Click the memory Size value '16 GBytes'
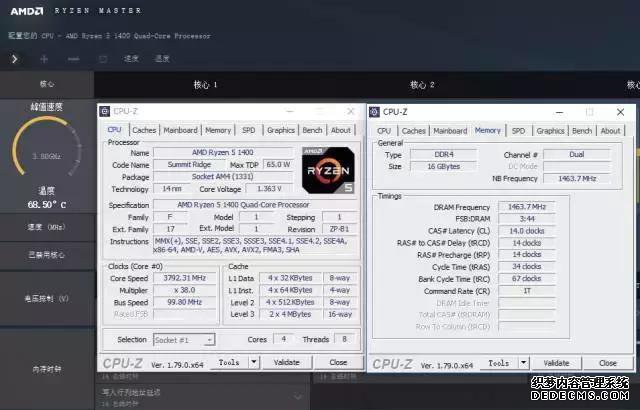The width and height of the screenshot is (640, 410). pos(444,166)
